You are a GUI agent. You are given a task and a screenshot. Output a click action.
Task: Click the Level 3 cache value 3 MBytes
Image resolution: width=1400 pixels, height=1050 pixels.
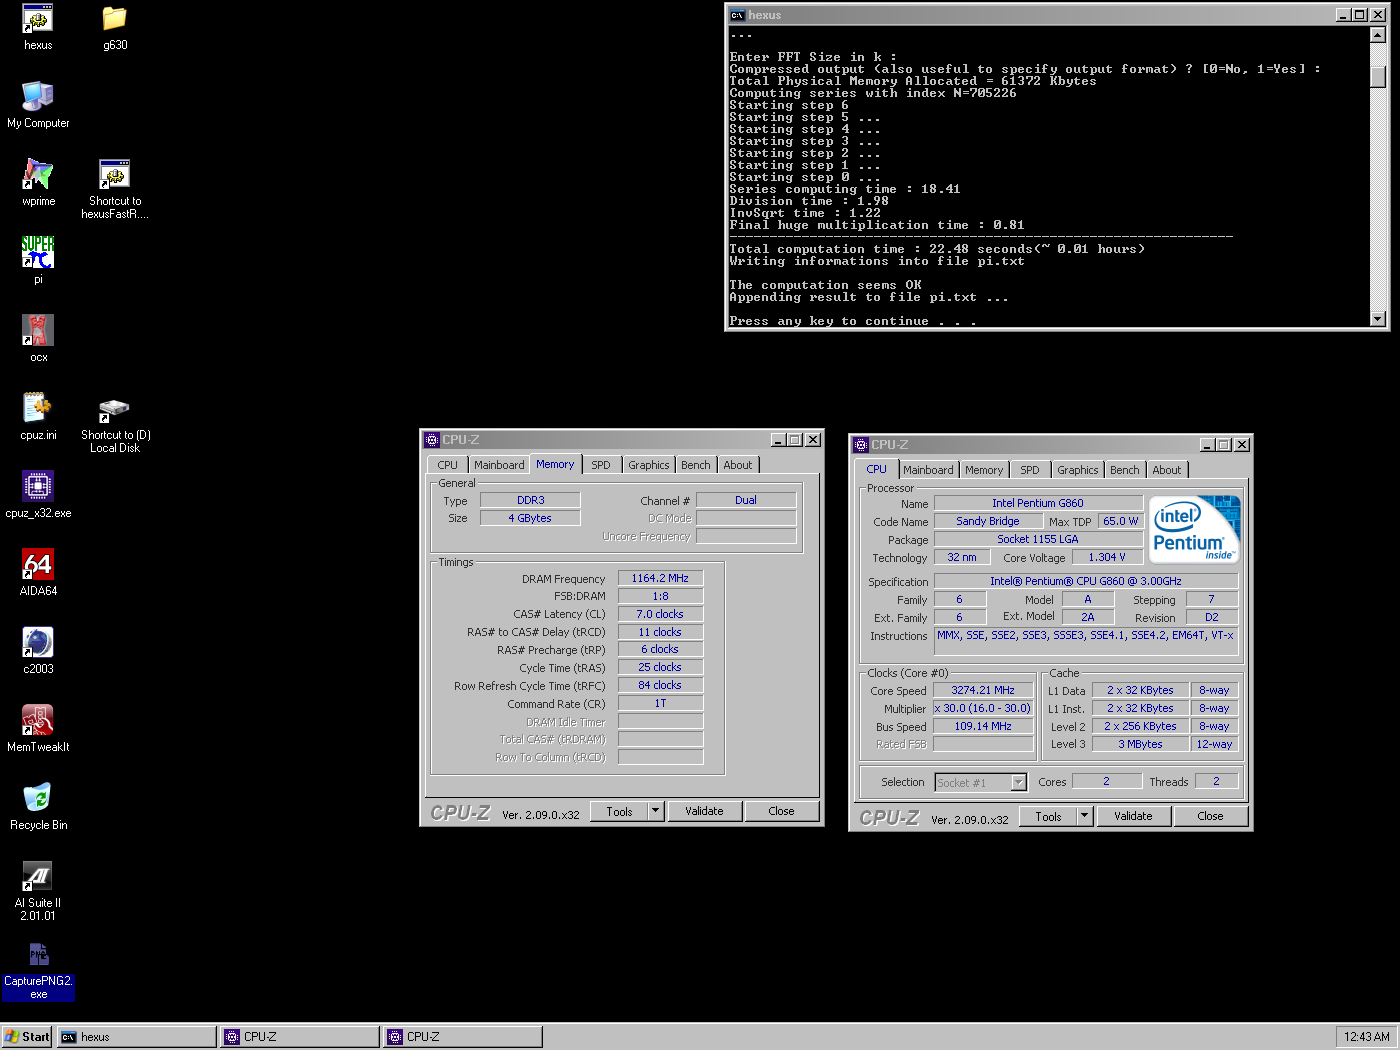pyautogui.click(x=1140, y=744)
